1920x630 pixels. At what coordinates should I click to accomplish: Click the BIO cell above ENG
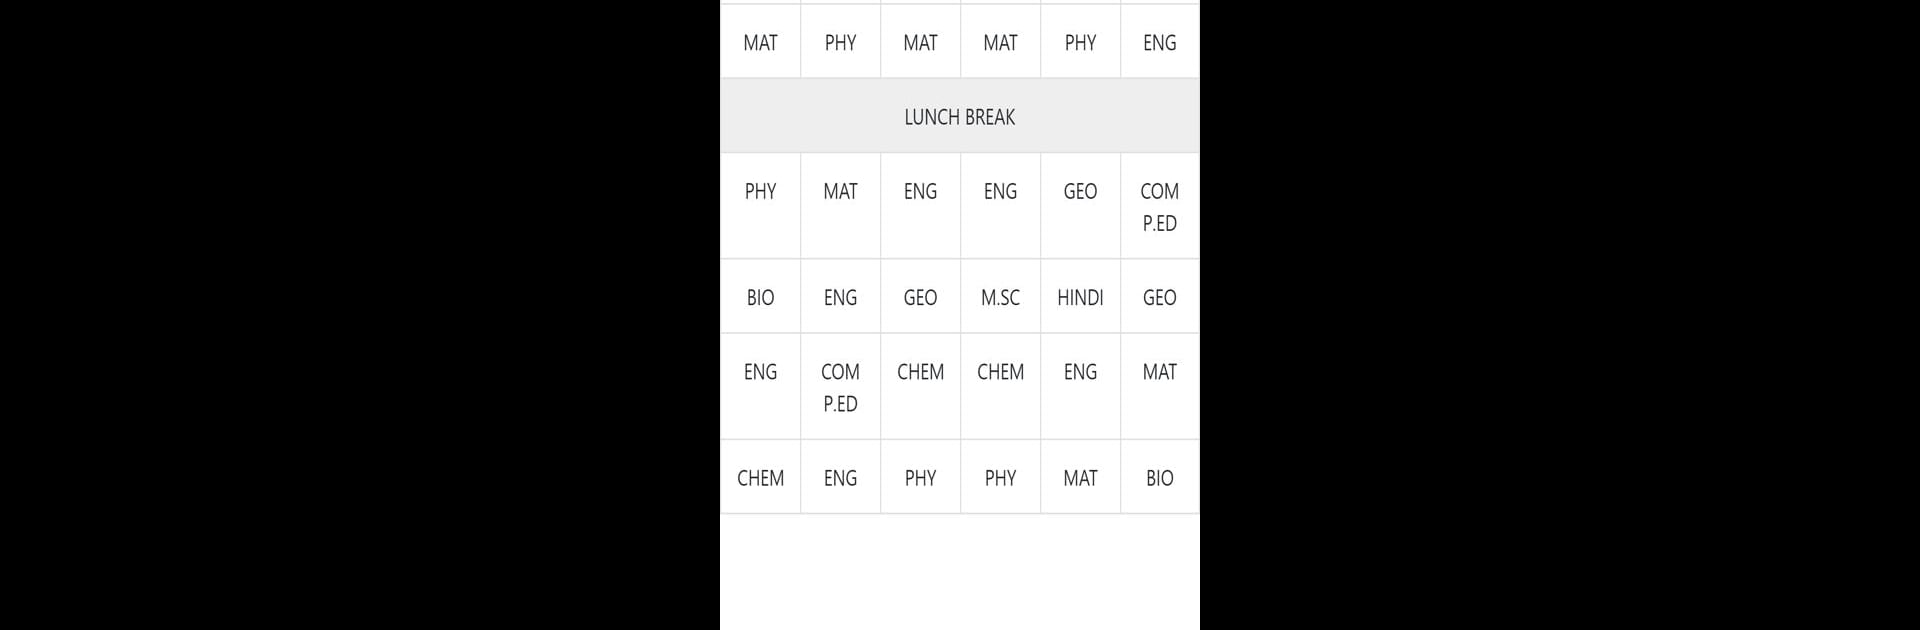click(760, 297)
